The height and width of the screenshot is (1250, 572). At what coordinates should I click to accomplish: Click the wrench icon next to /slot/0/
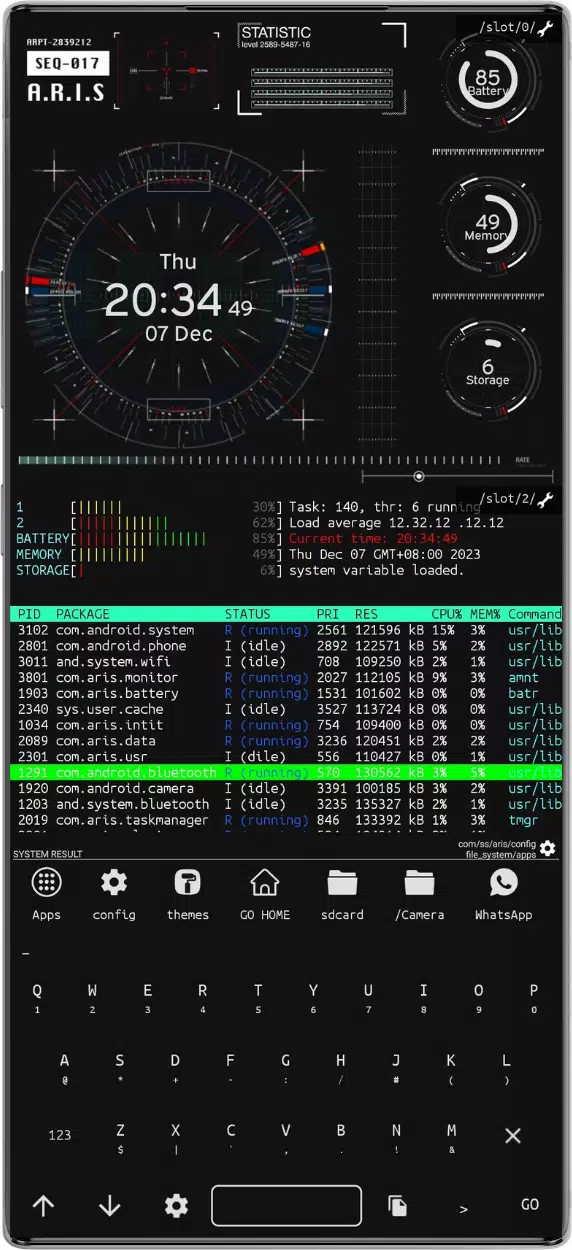[x=546, y=29]
